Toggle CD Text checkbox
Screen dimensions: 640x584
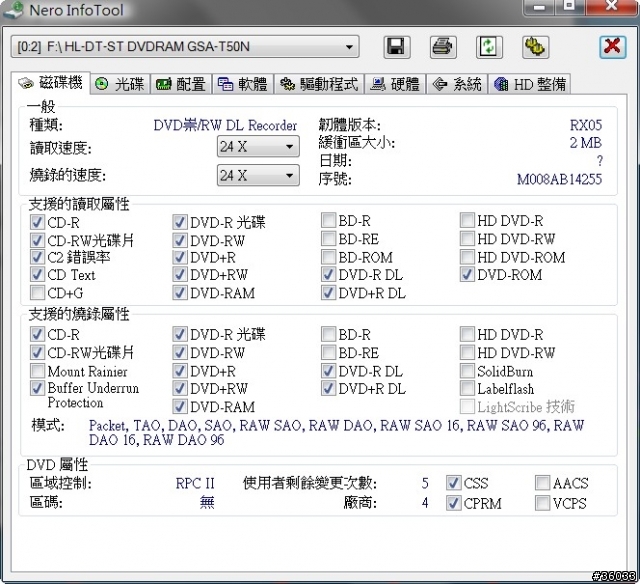pyautogui.click(x=37, y=275)
